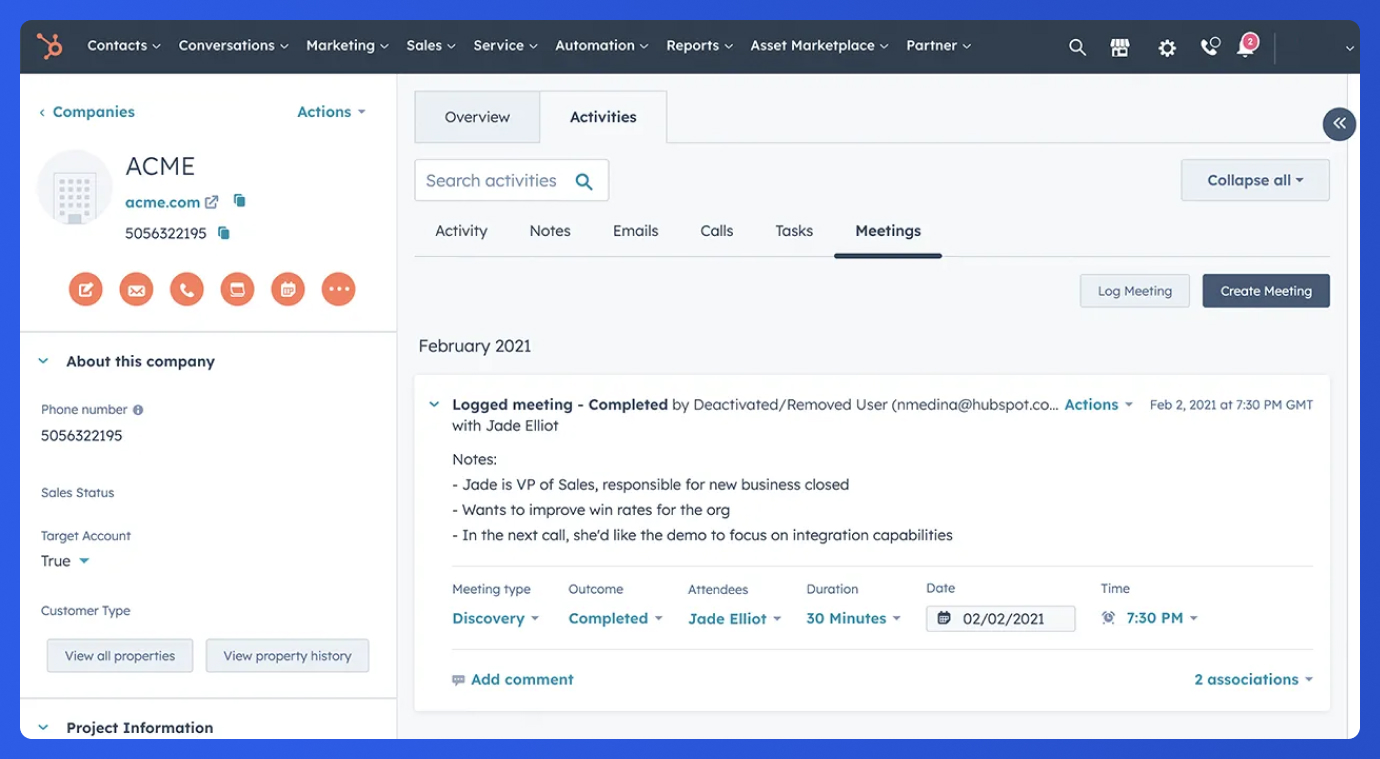Screen dimensions: 1380x759
Task: Open the Reports menu
Action: pos(700,46)
